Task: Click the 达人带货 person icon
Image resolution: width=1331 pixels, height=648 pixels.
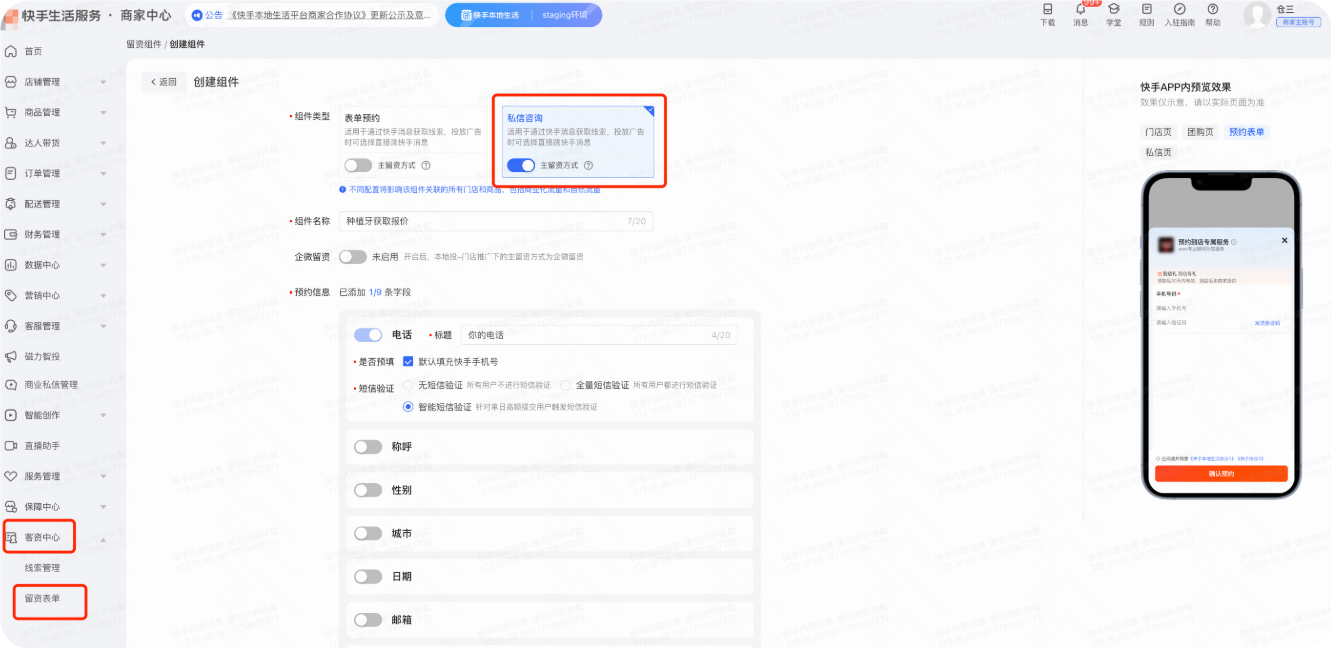Action: tap(11, 143)
